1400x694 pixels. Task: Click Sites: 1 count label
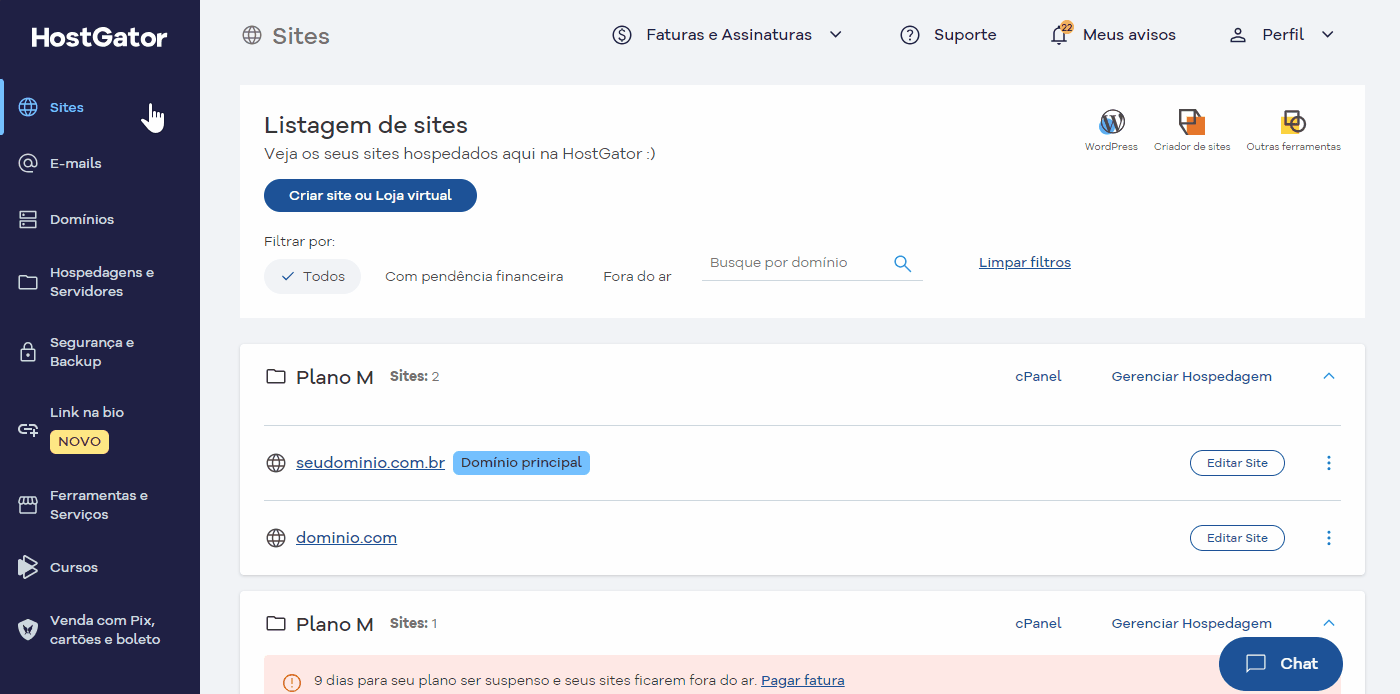(414, 623)
